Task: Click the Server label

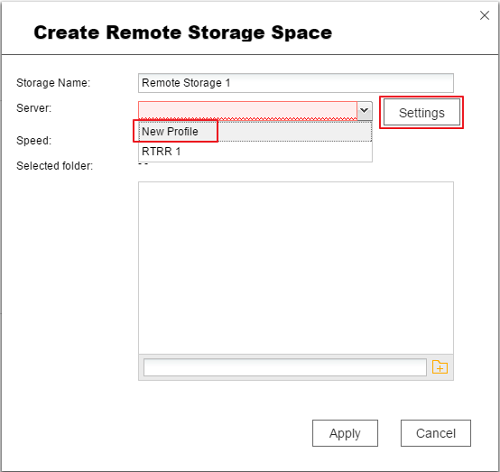Action: (x=34, y=108)
